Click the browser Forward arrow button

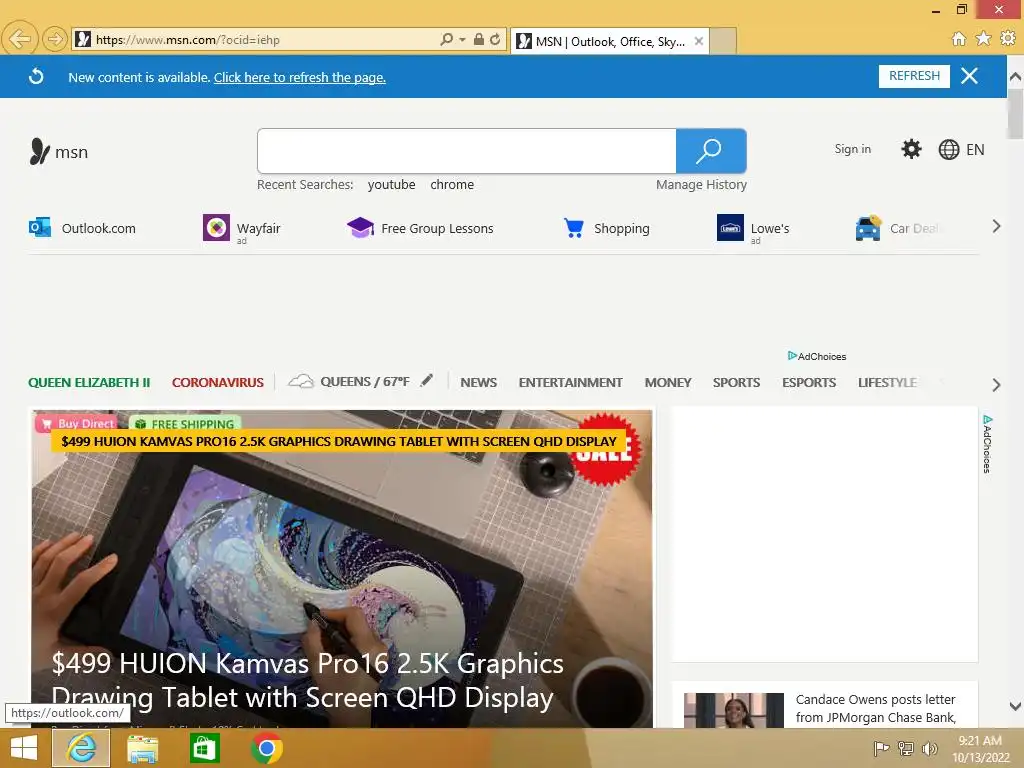[55, 39]
